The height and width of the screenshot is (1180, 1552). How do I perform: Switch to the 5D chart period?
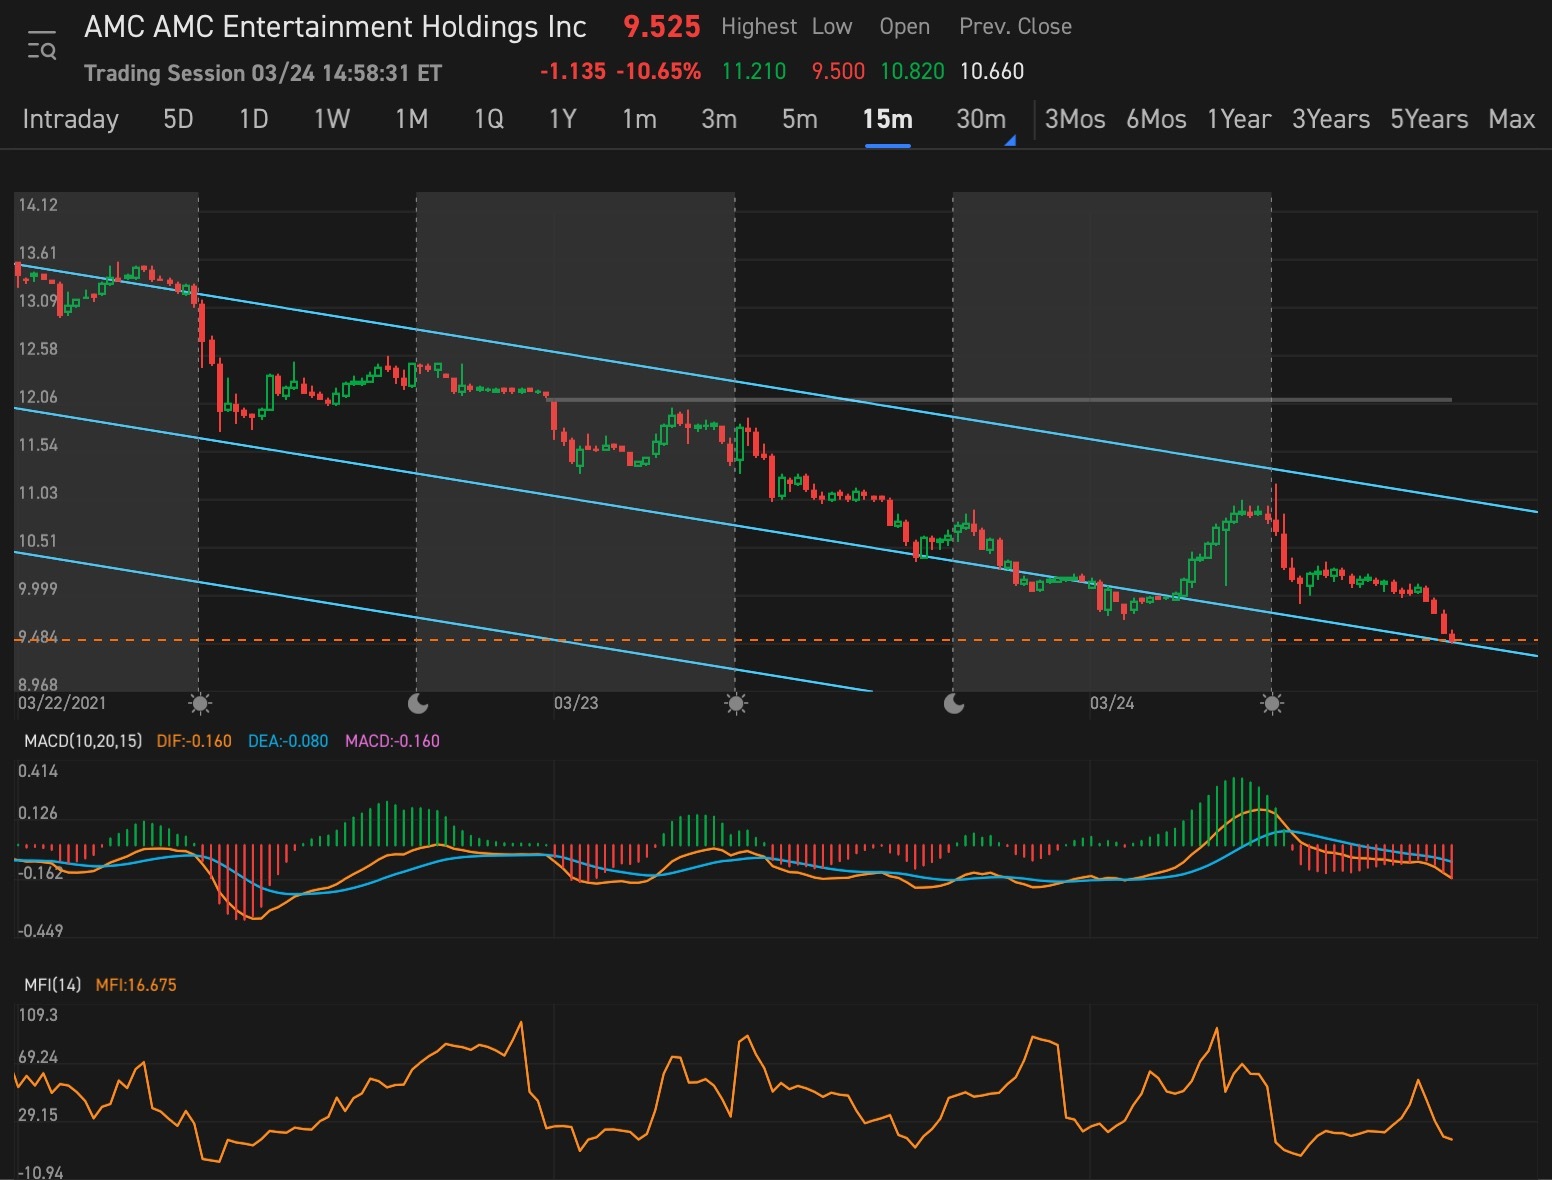tap(178, 119)
